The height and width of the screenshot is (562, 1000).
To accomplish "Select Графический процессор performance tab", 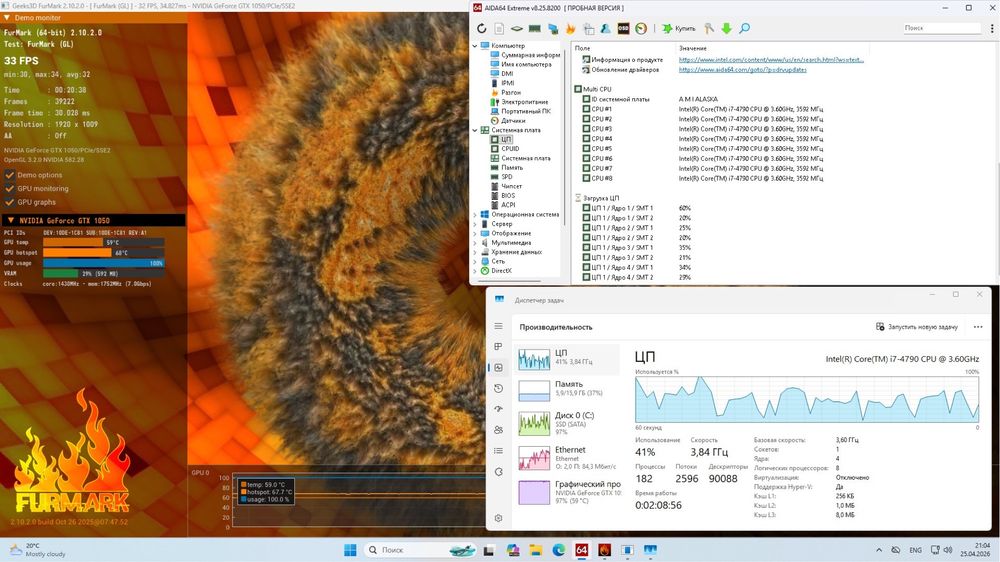I will [567, 492].
